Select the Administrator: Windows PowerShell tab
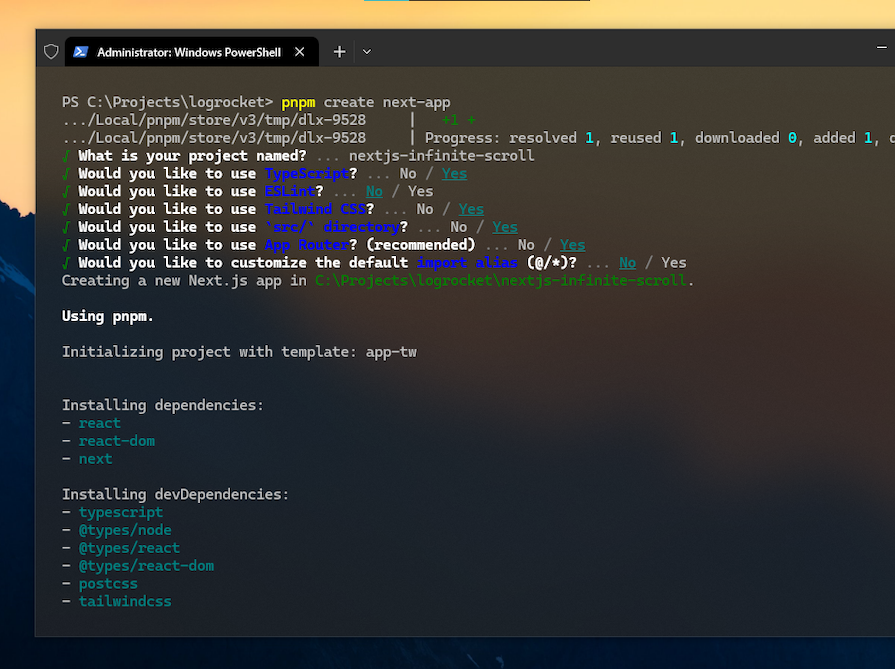The image size is (895, 669). coord(190,51)
